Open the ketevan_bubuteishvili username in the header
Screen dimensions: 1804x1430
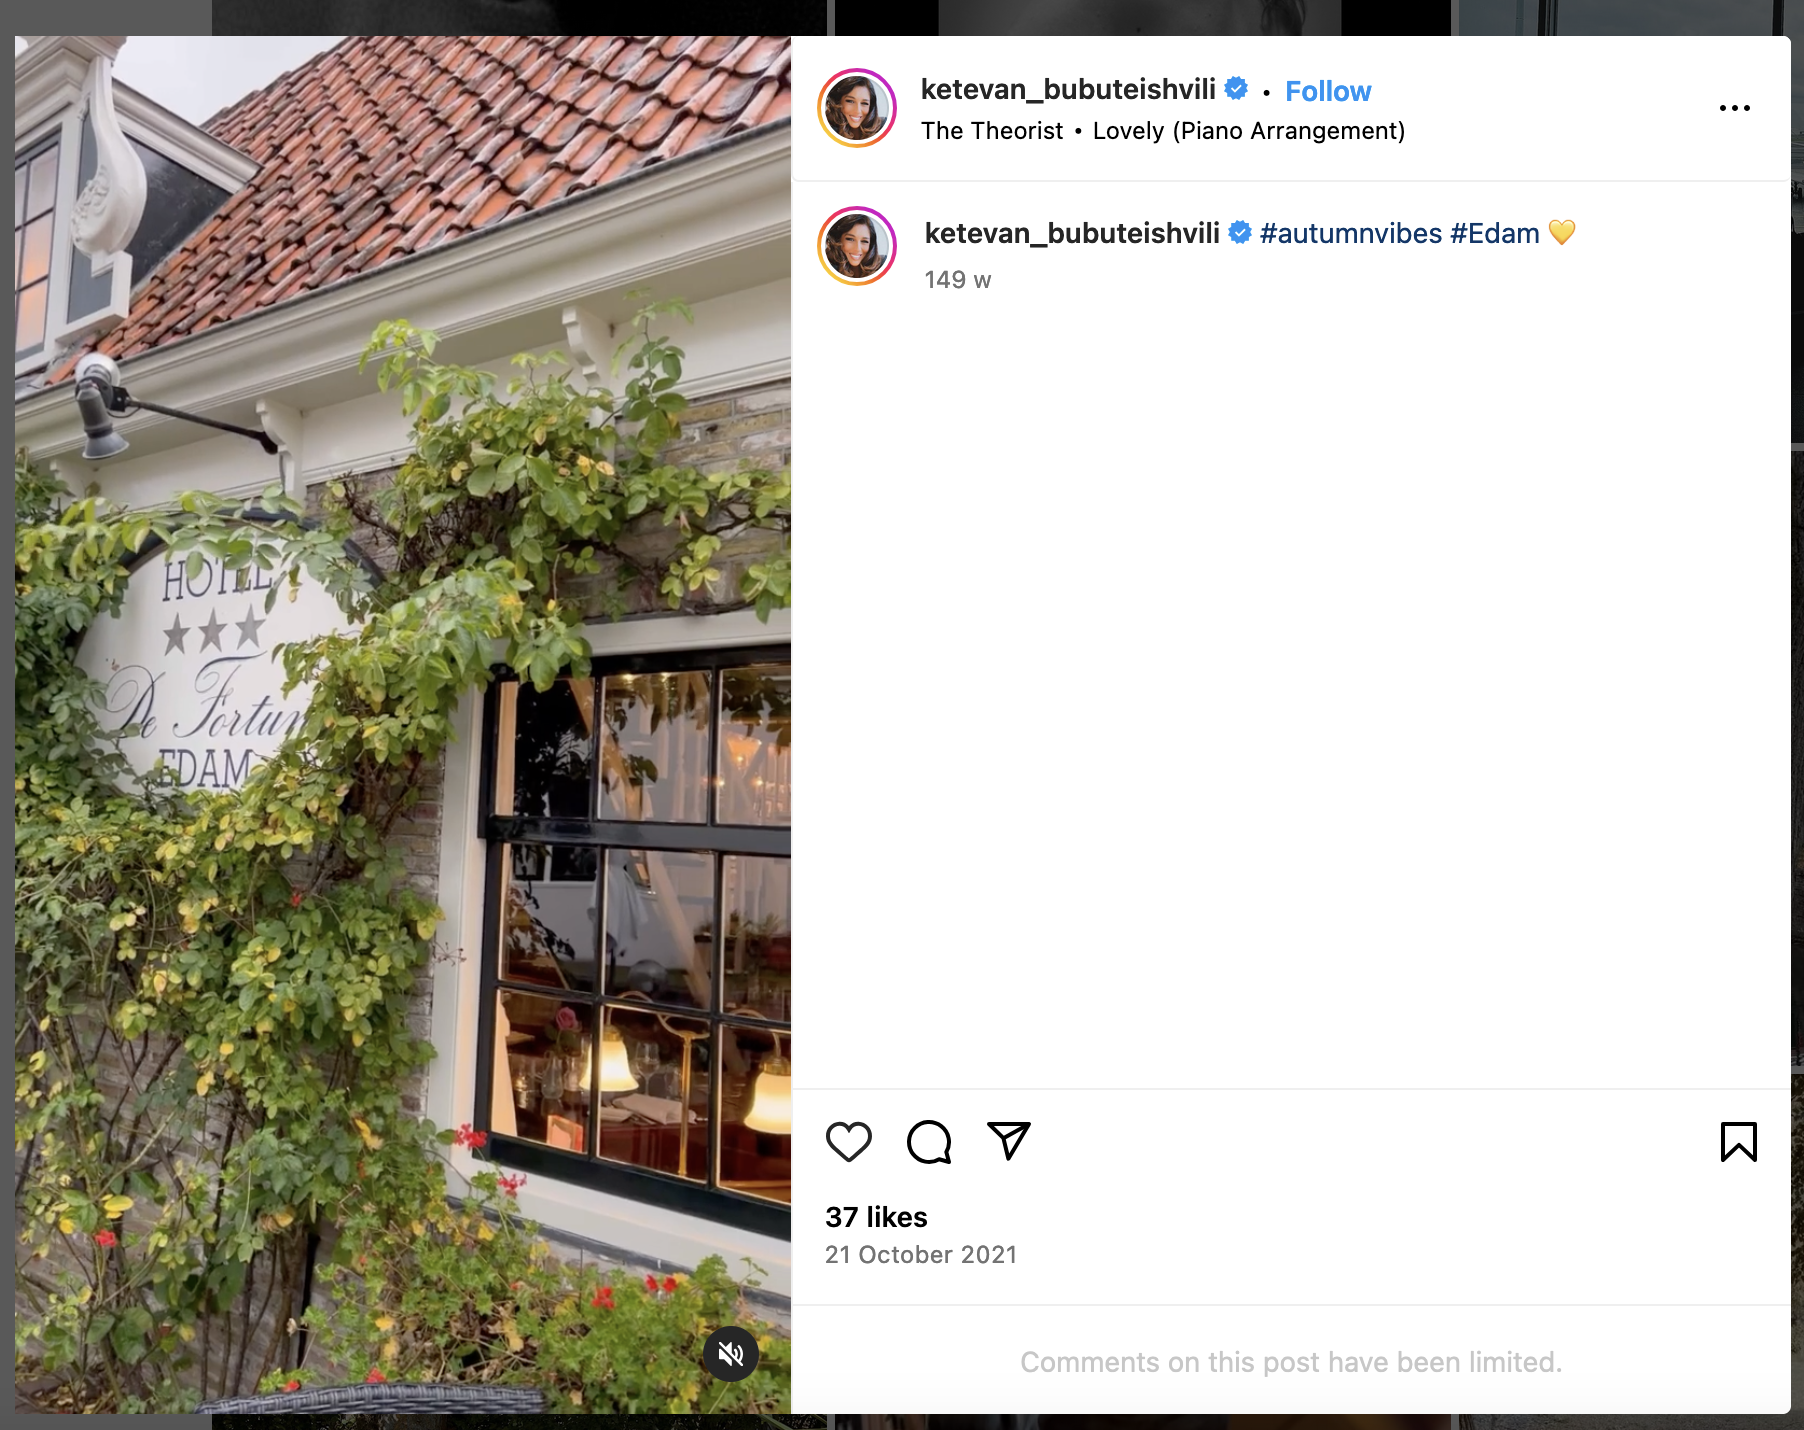coord(1068,90)
